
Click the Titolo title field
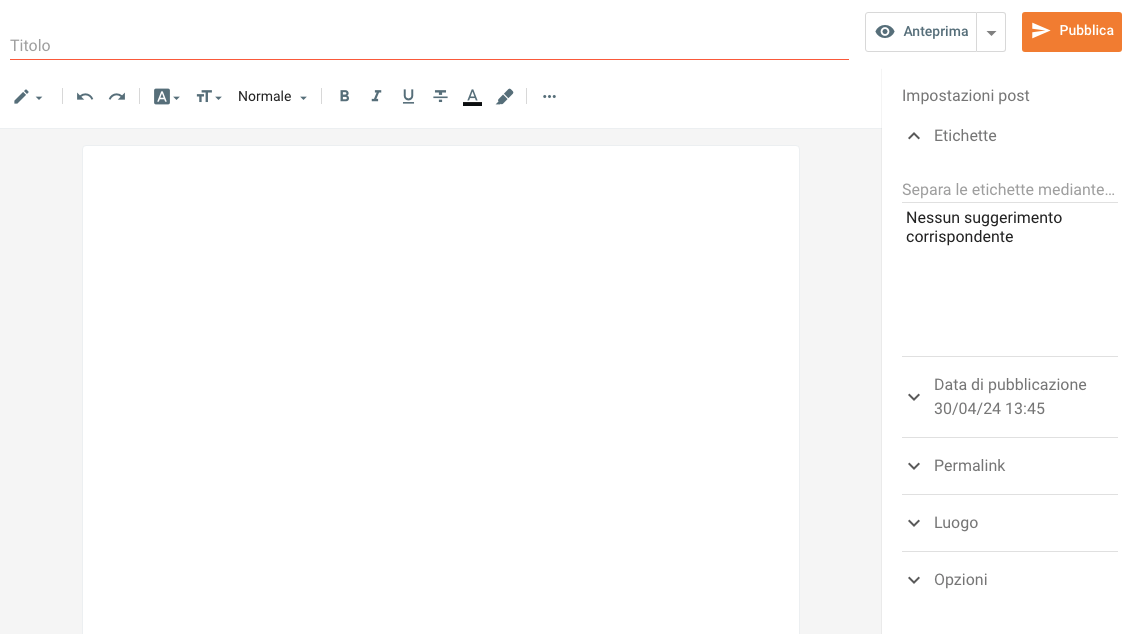(429, 46)
